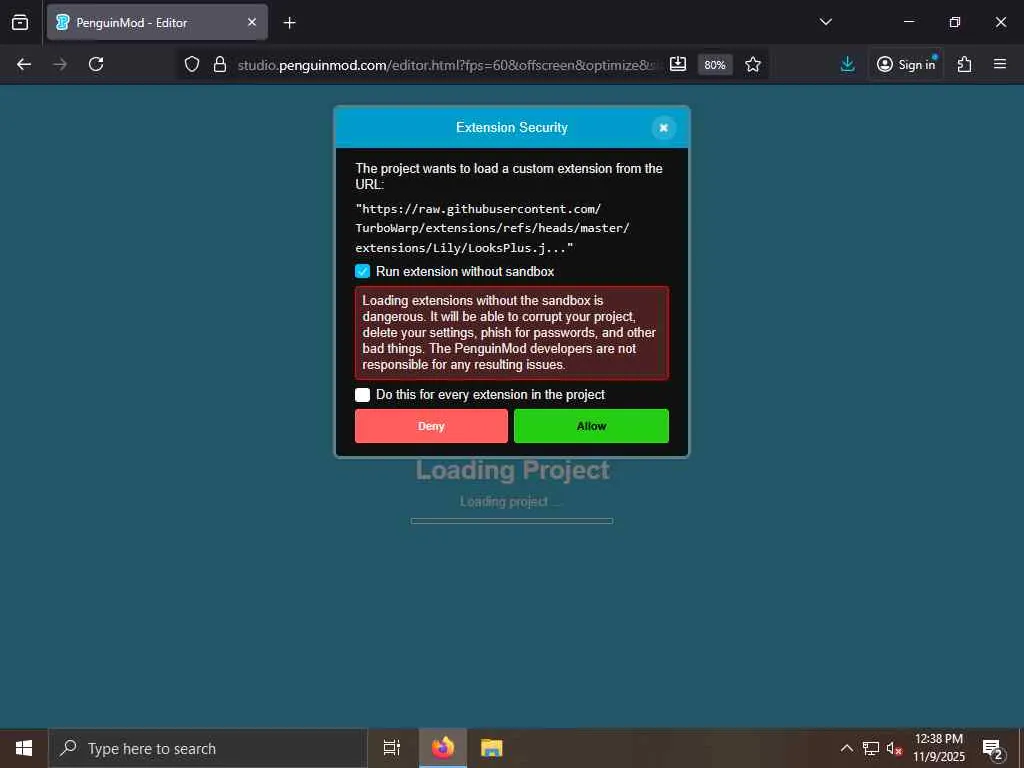Bookmark this page with star icon
Viewport: 1024px width, 768px height.
point(753,64)
